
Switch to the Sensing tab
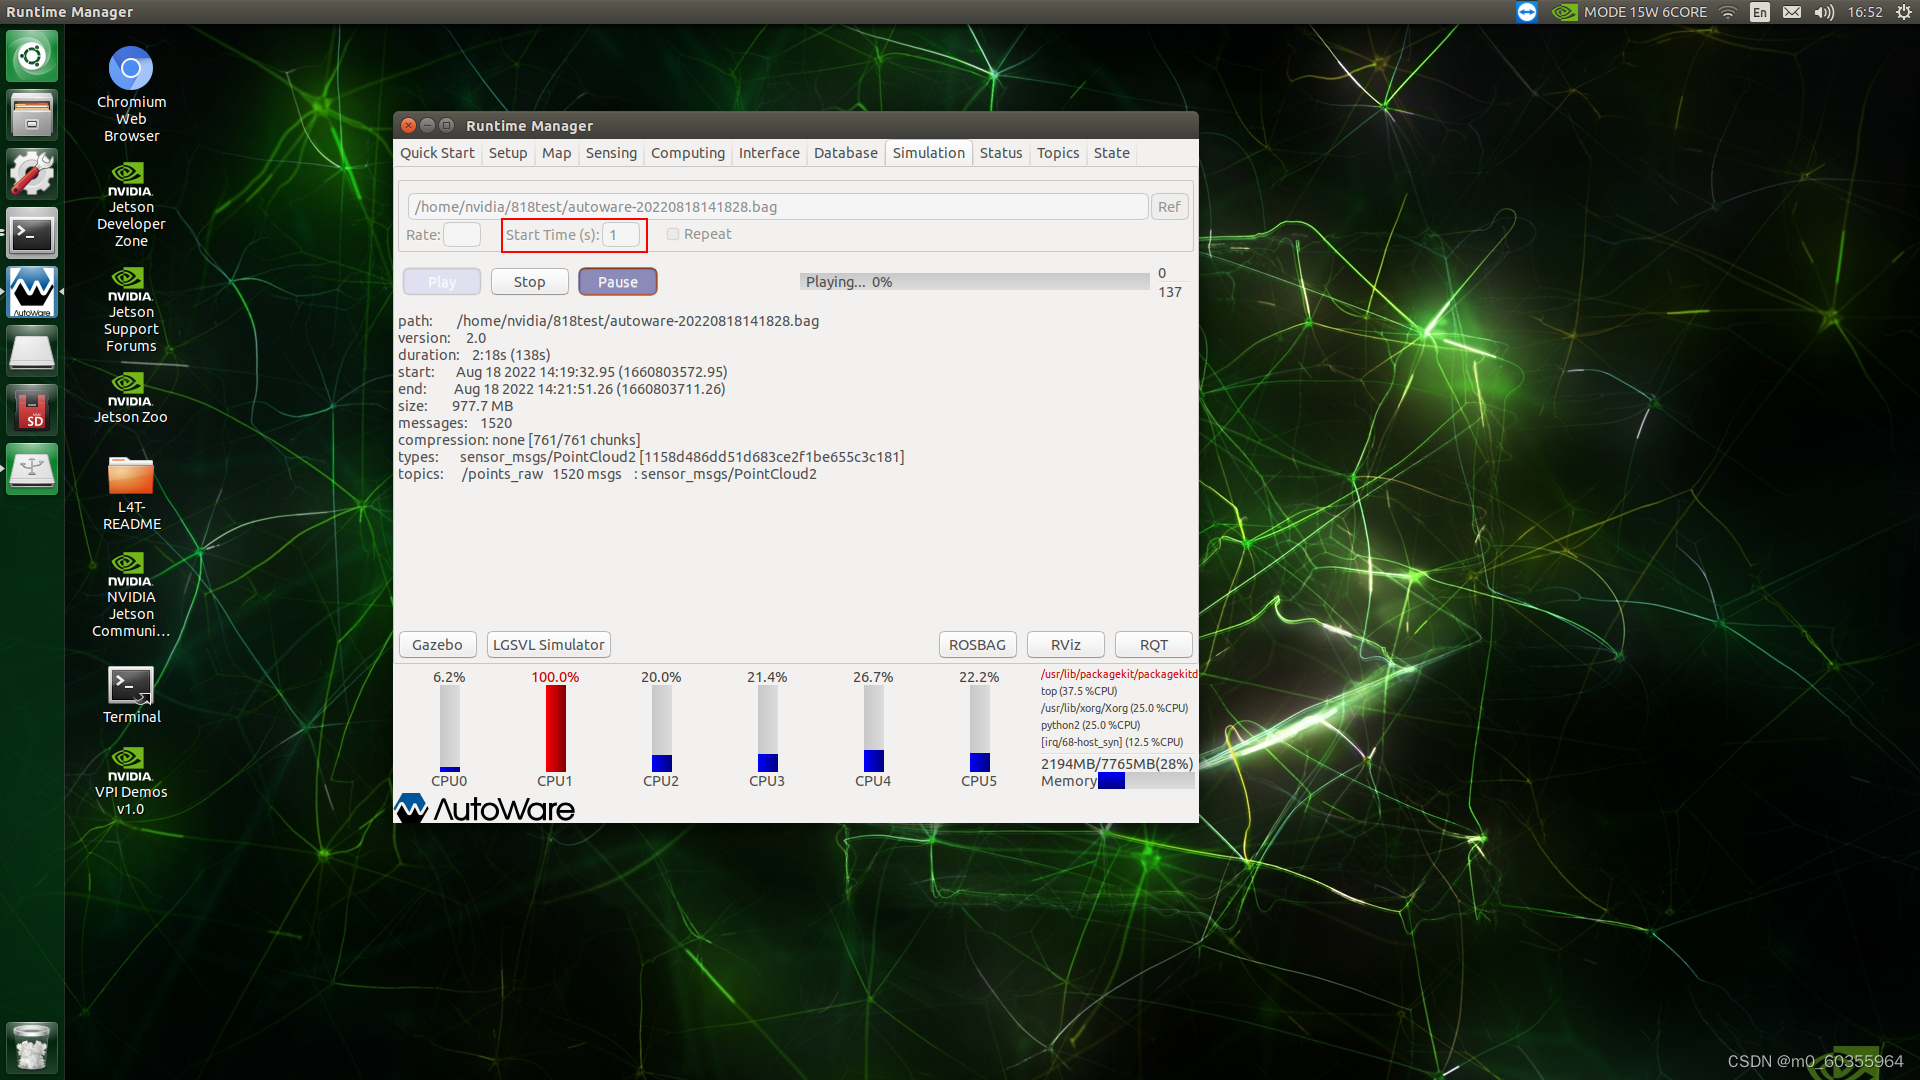(610, 153)
